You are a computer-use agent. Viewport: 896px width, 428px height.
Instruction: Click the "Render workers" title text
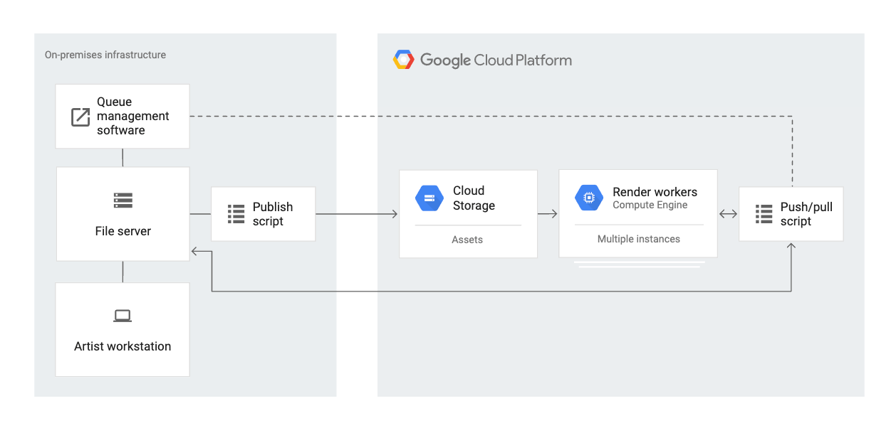pyautogui.click(x=655, y=192)
